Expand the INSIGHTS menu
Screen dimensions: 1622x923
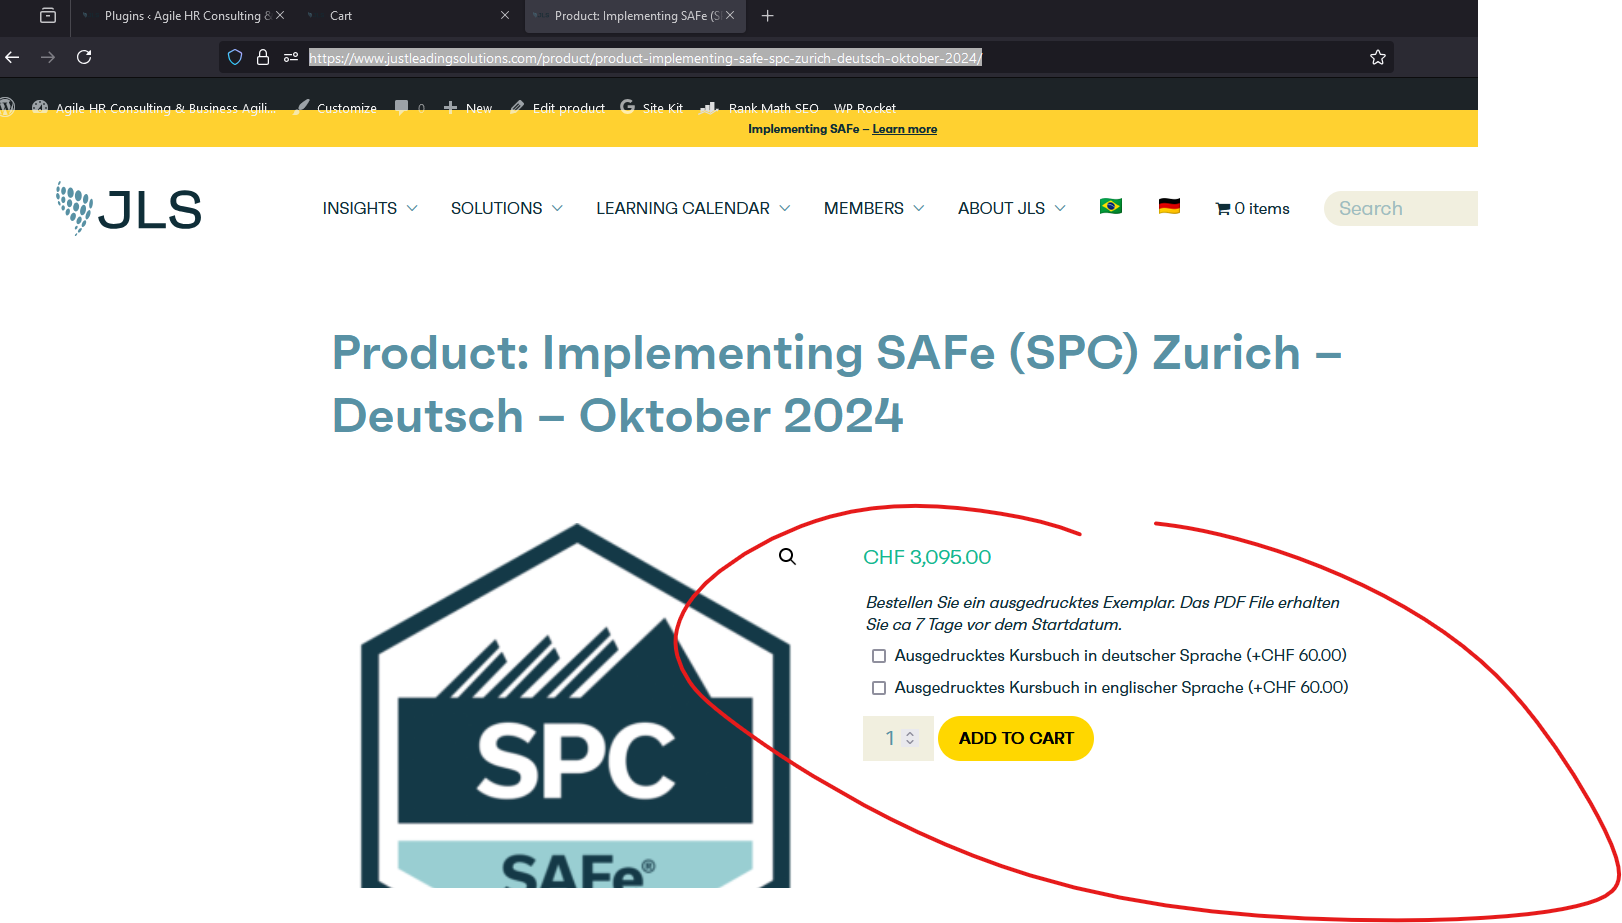370,208
